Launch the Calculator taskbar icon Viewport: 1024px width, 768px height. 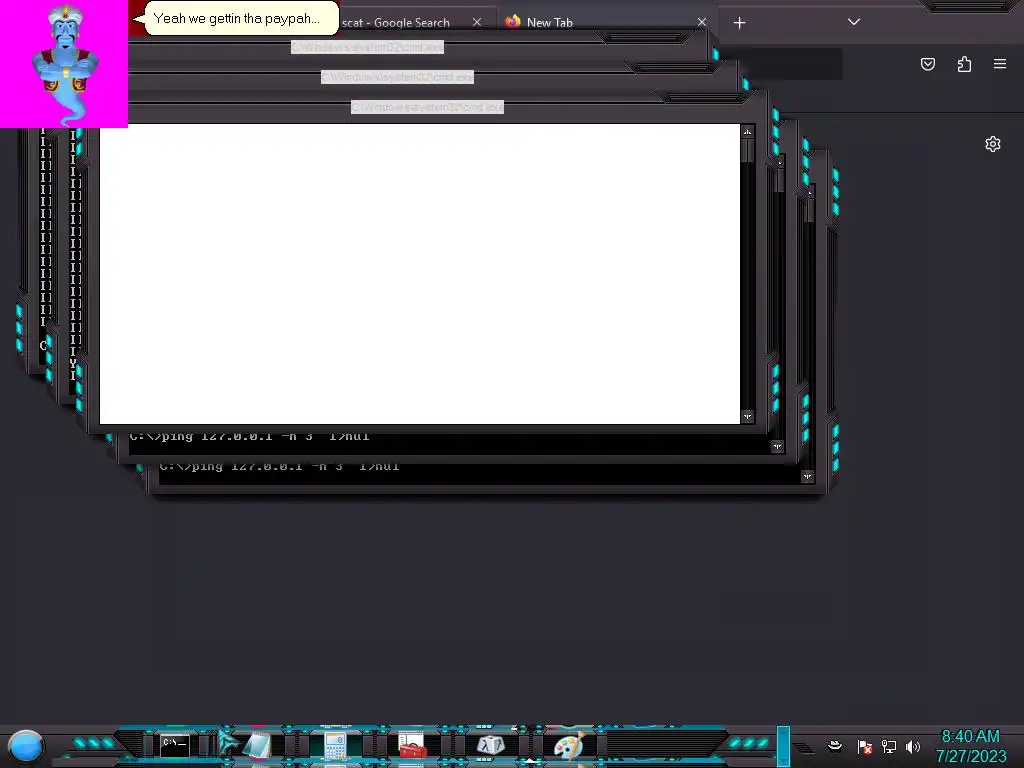coord(334,746)
